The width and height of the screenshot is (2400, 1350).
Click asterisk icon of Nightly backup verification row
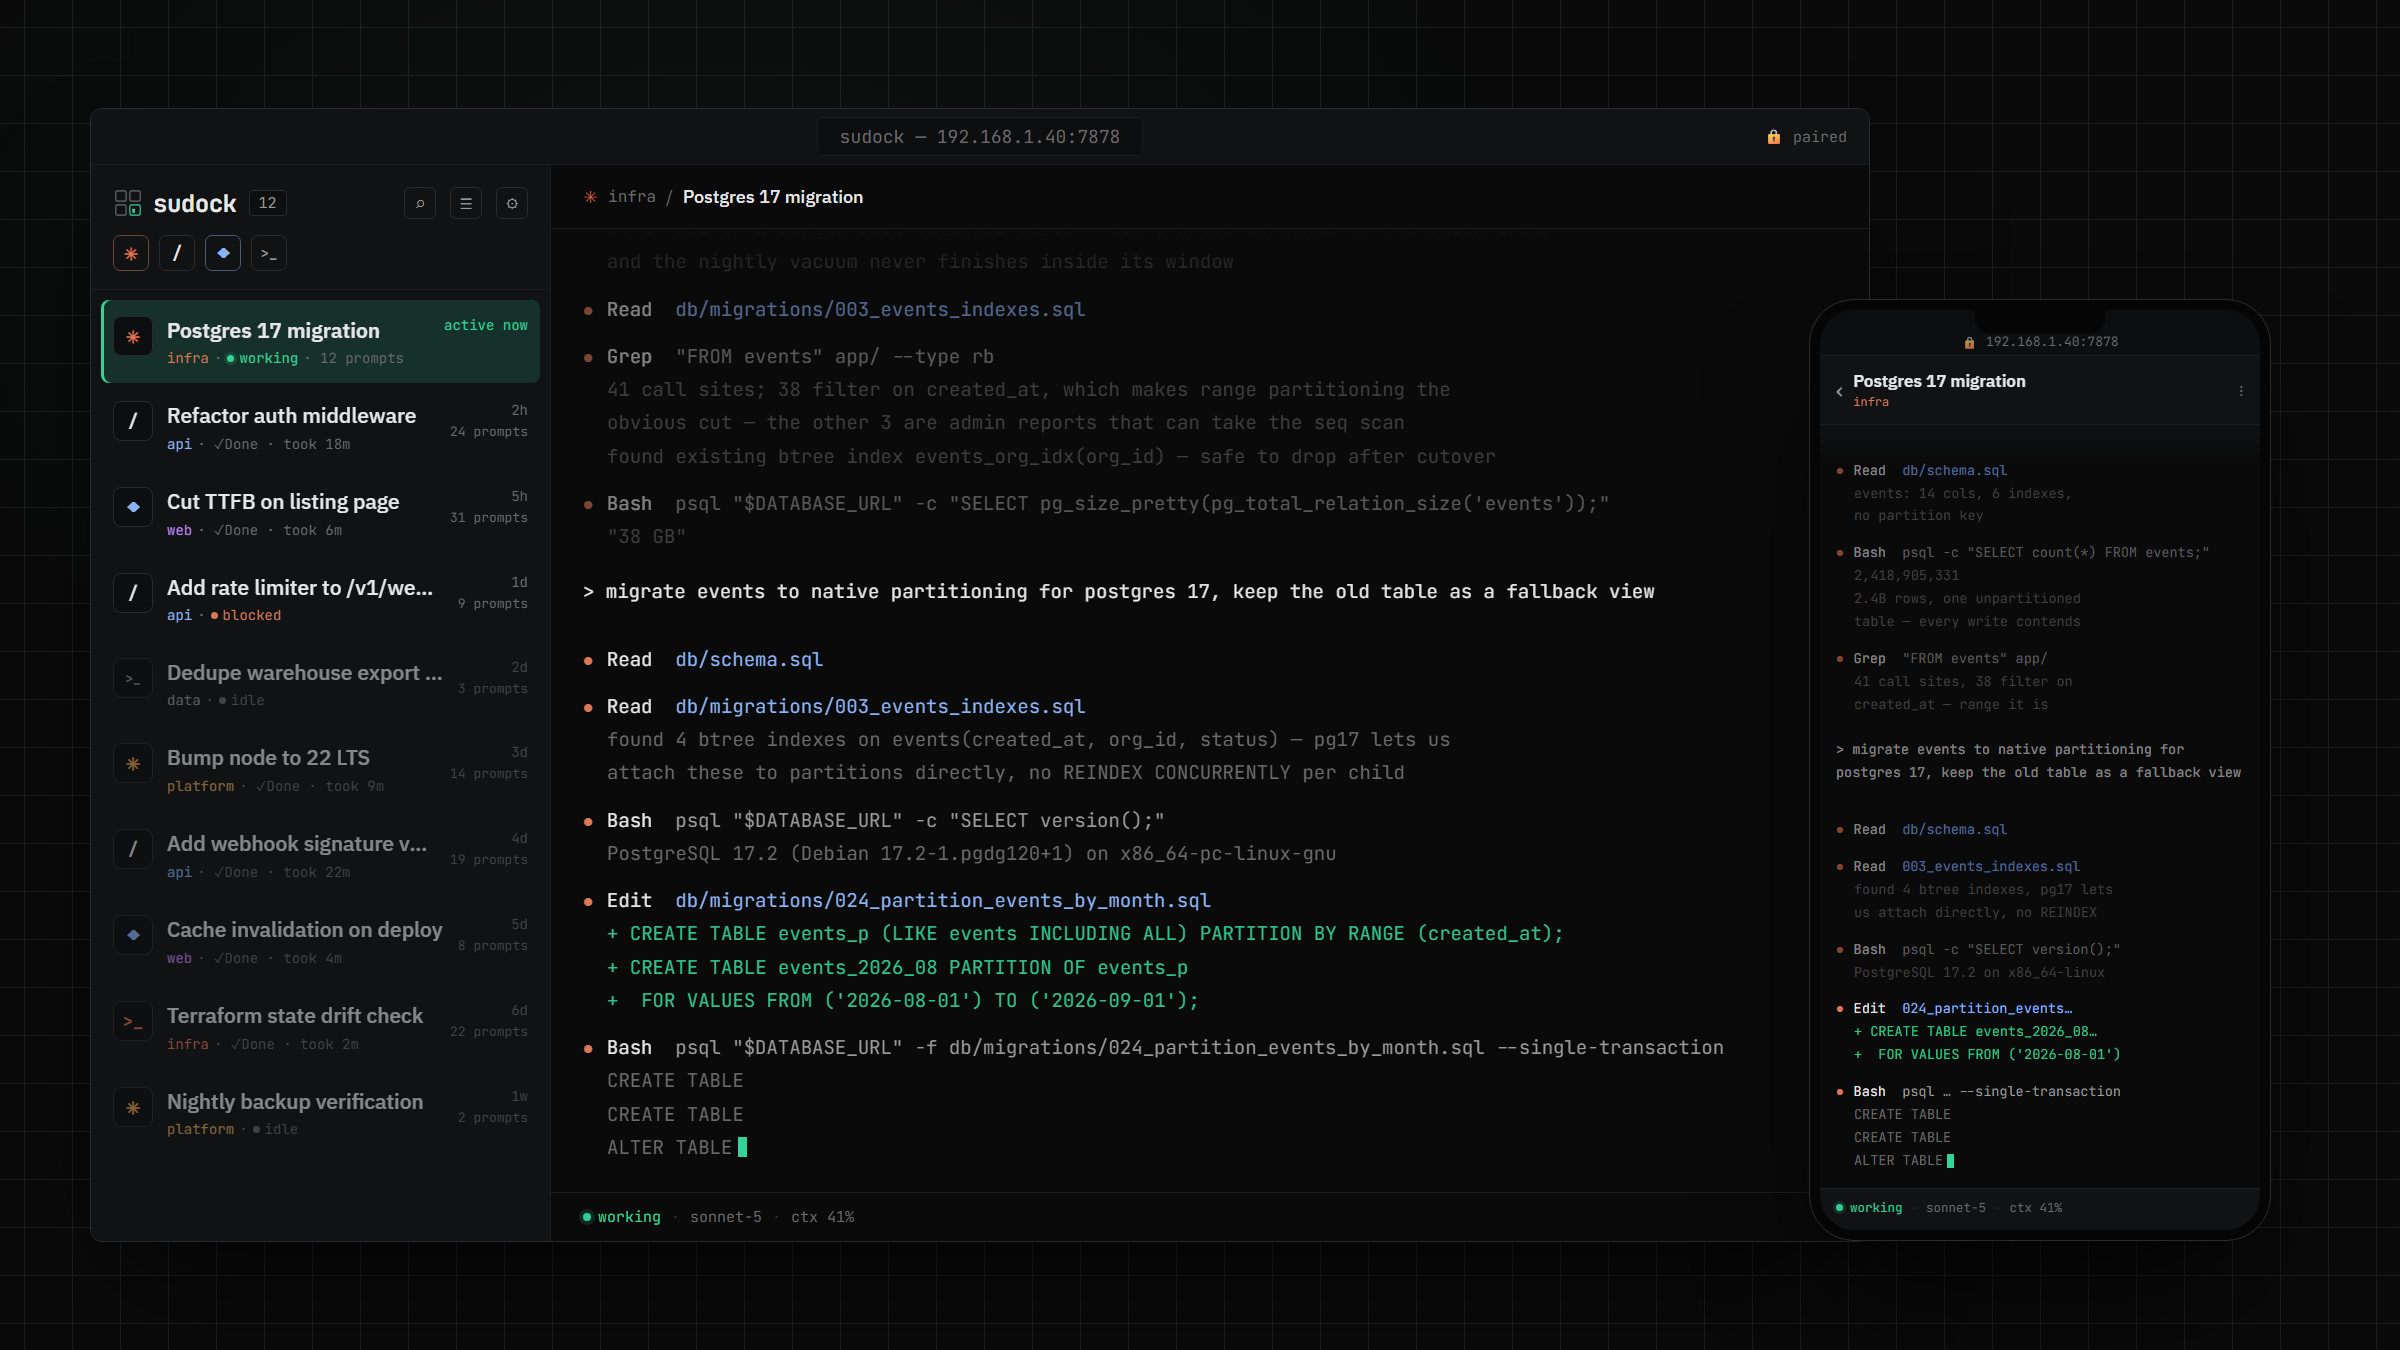click(133, 1108)
